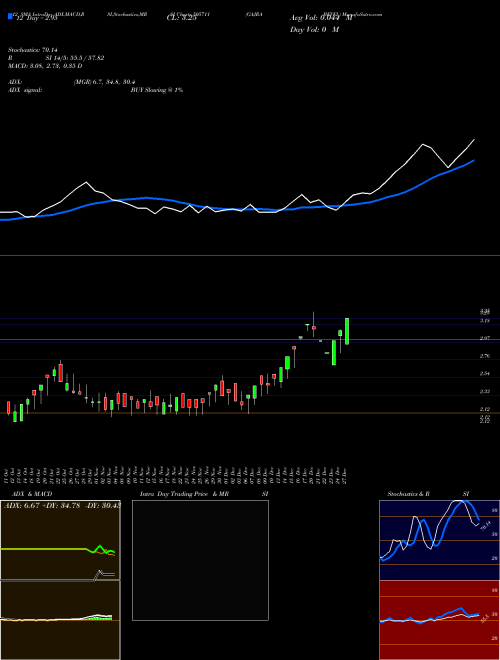This screenshot has height=660, width=500.
Task: Click the Stochastics & RSI panel title
Action: click(428, 494)
